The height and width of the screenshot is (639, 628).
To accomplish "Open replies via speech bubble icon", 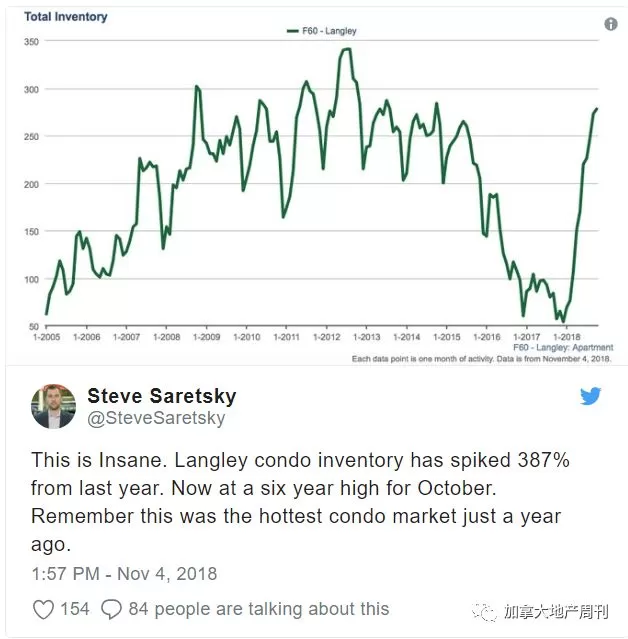I will pos(111,609).
